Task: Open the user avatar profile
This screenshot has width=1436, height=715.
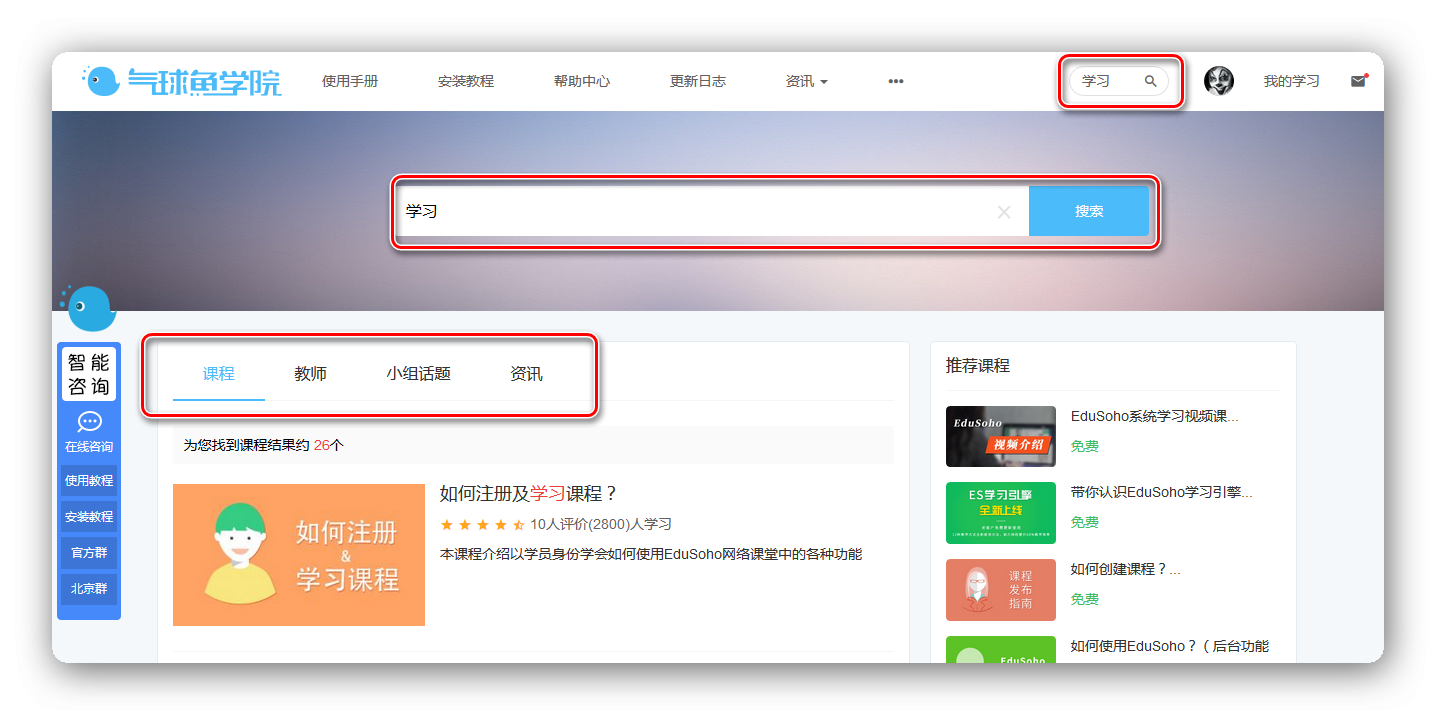Action: pos(1218,81)
